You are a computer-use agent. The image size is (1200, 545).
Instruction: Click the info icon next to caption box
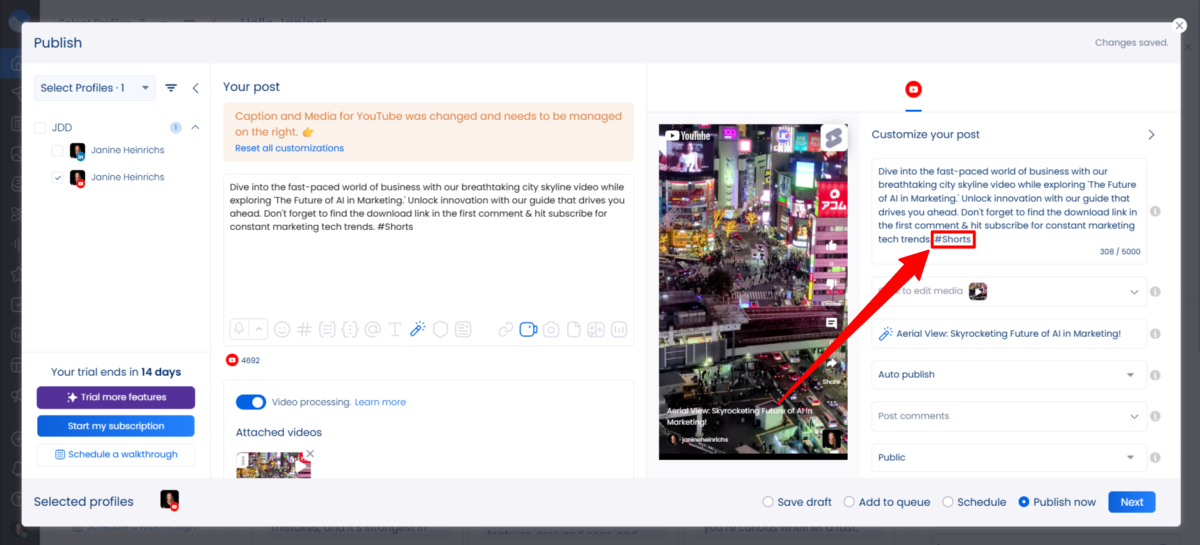pos(1155,212)
